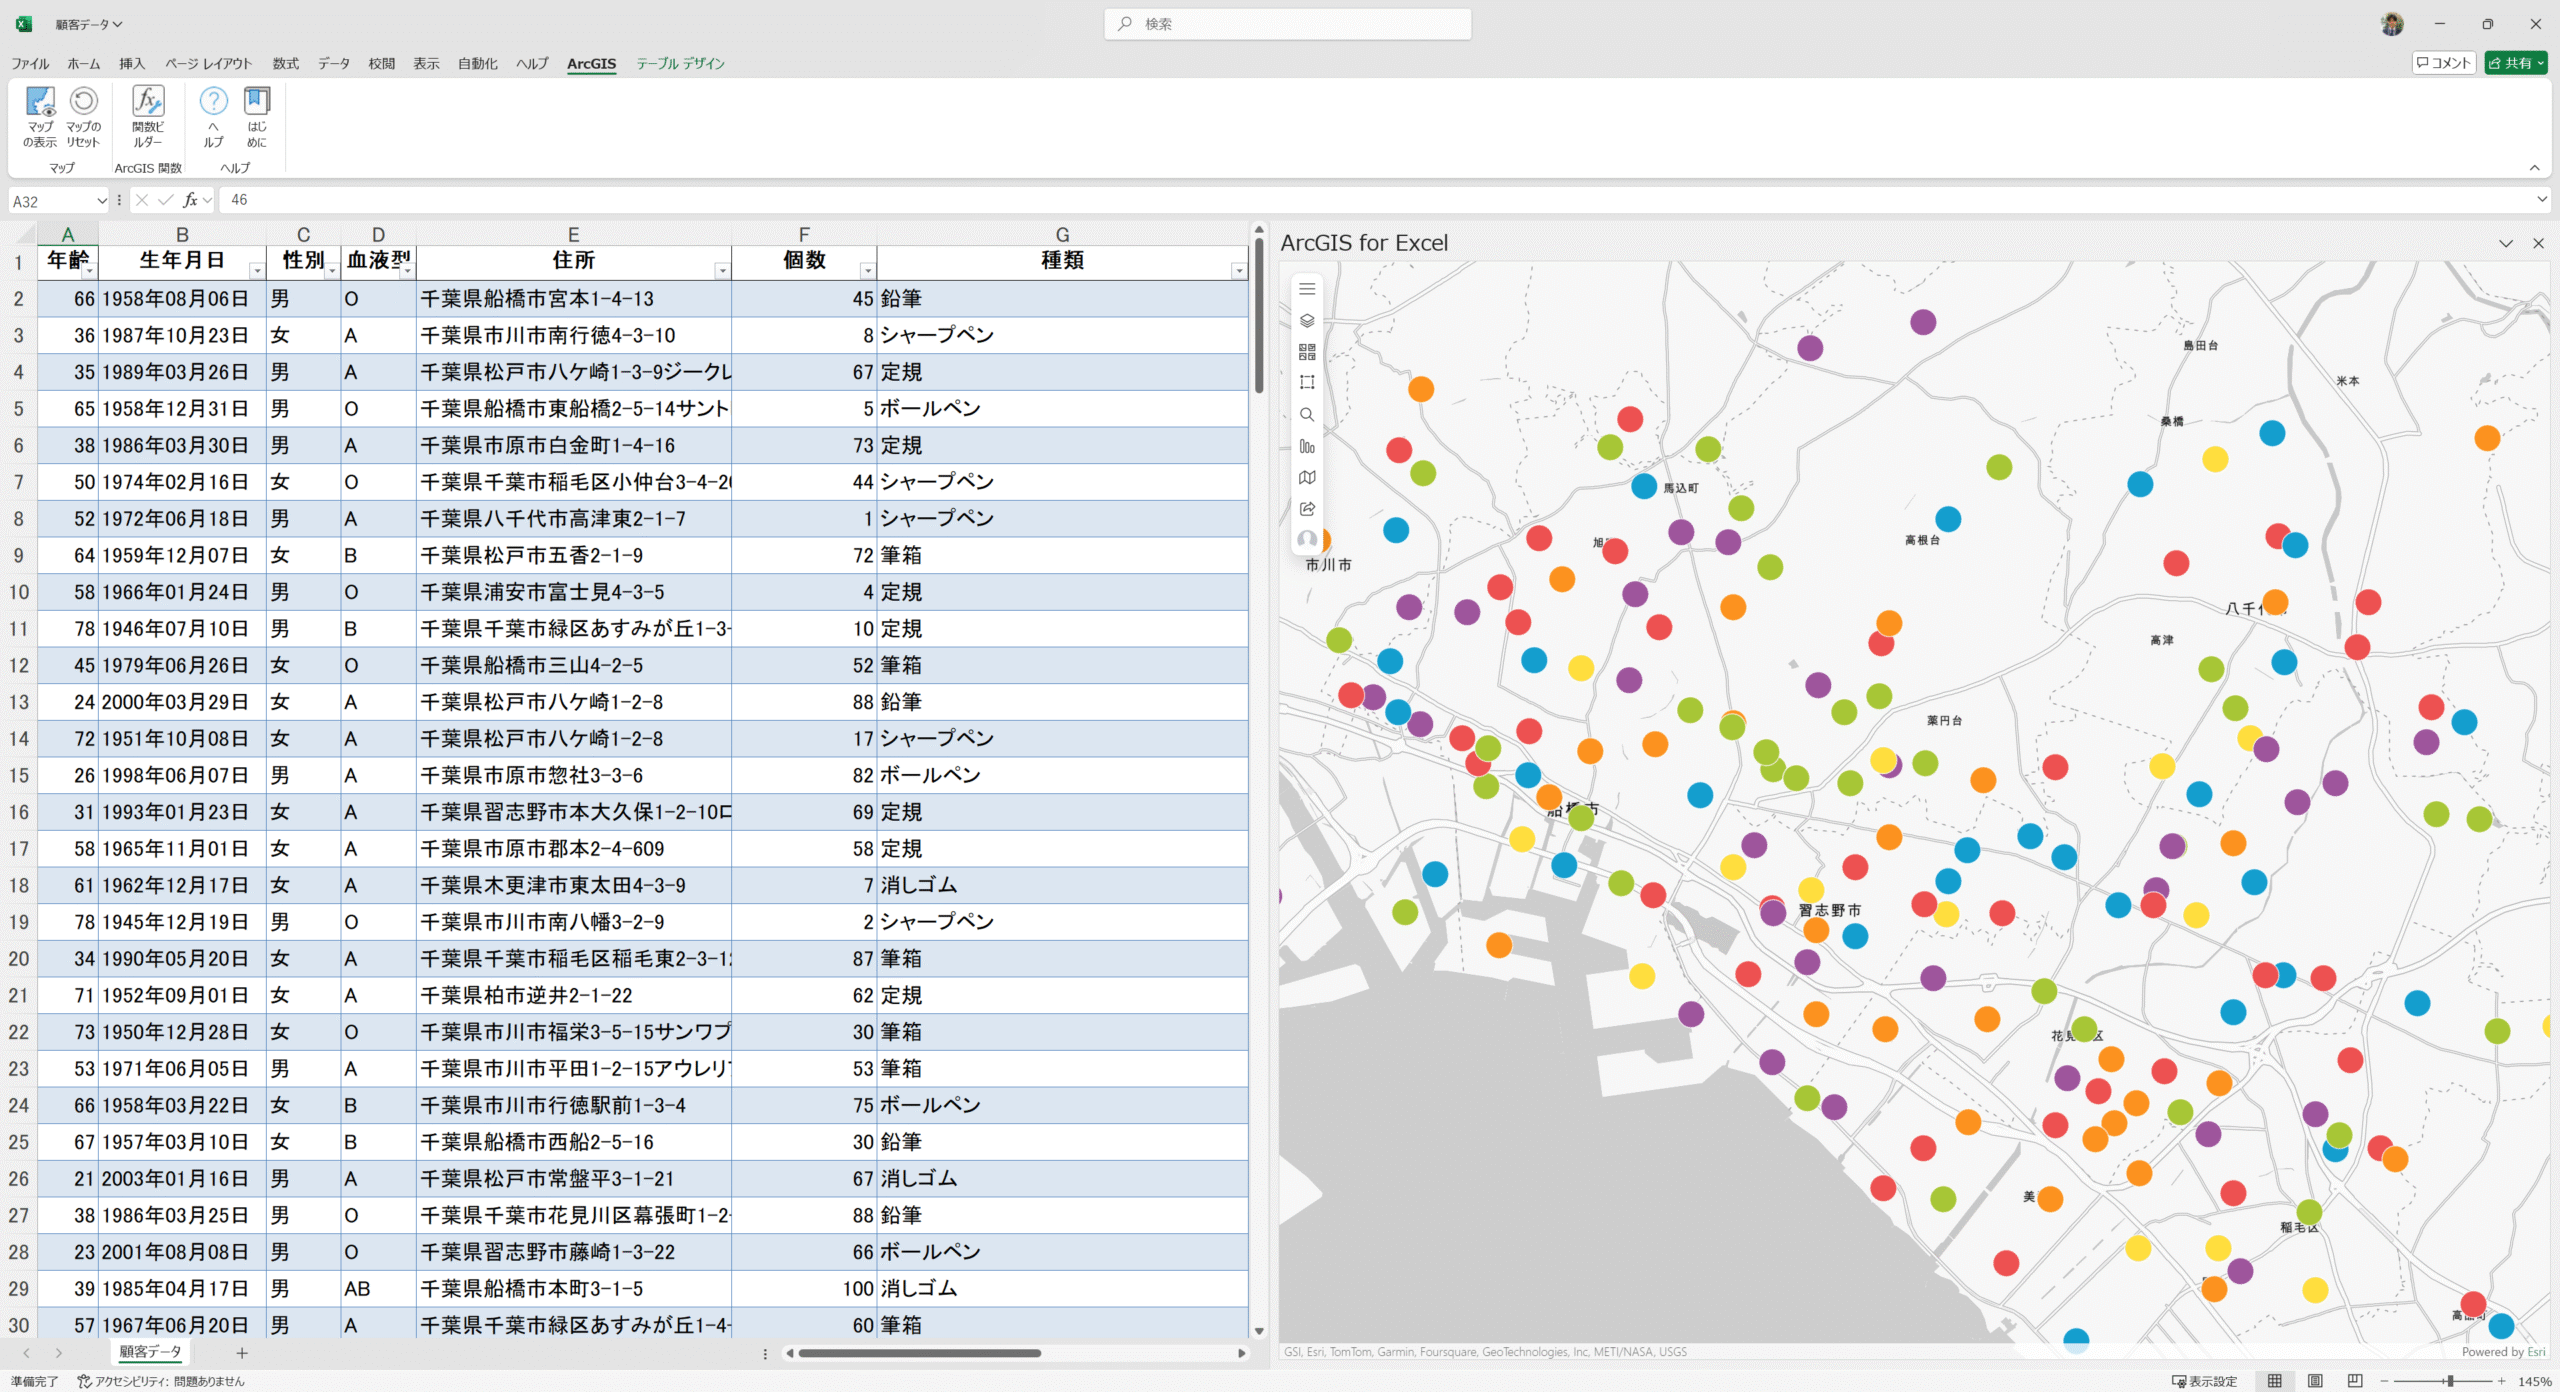Open the charts tool in the map panel
2560x1392 pixels.
1307,447
